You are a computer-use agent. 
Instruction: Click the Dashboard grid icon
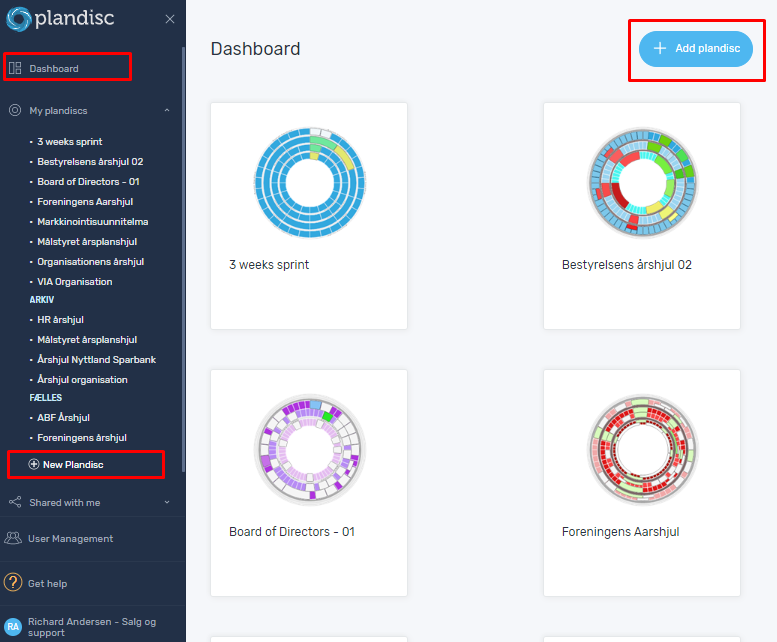[15, 68]
